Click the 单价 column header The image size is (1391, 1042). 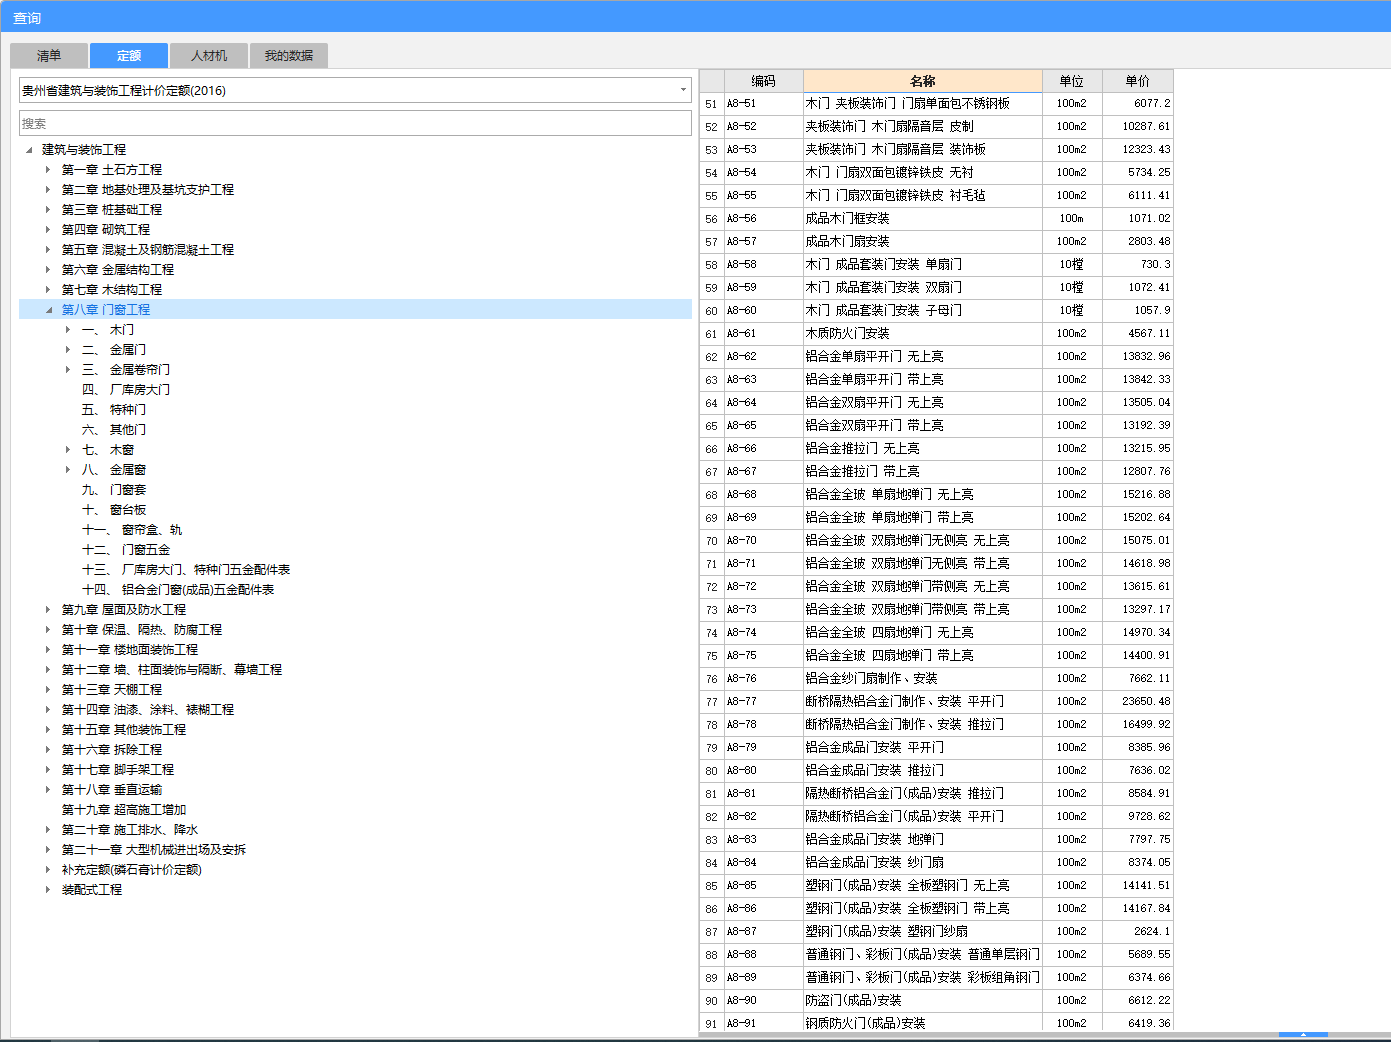(x=1138, y=81)
